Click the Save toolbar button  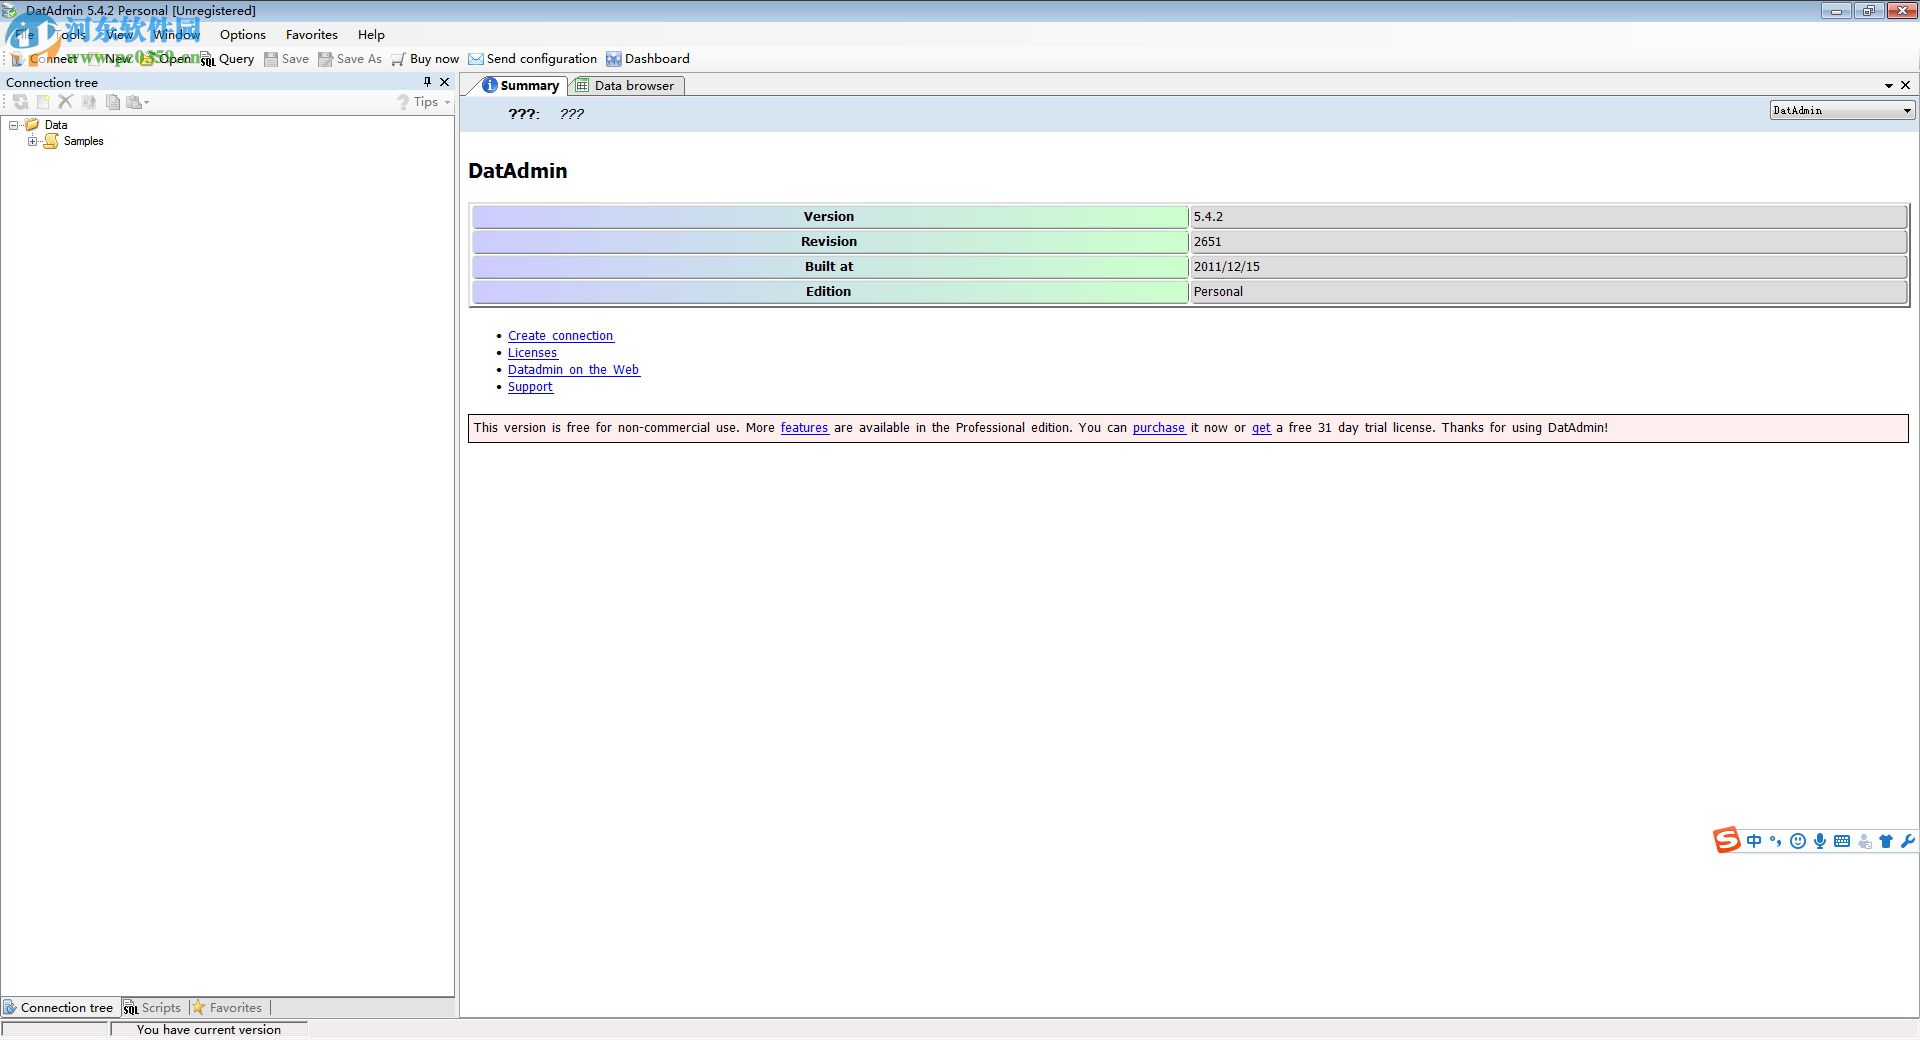(286, 59)
